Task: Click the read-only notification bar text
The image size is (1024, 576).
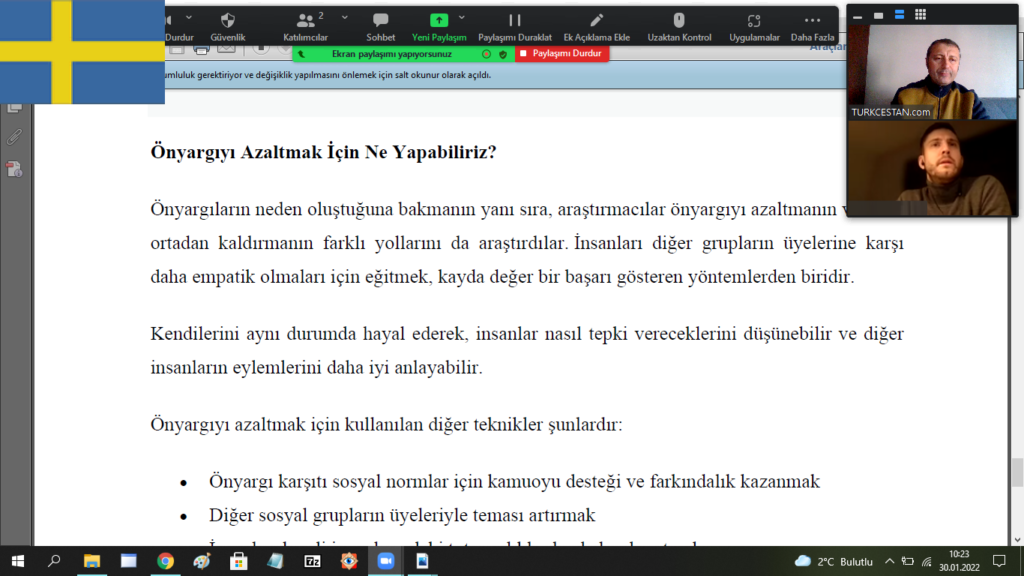Action: coord(328,75)
